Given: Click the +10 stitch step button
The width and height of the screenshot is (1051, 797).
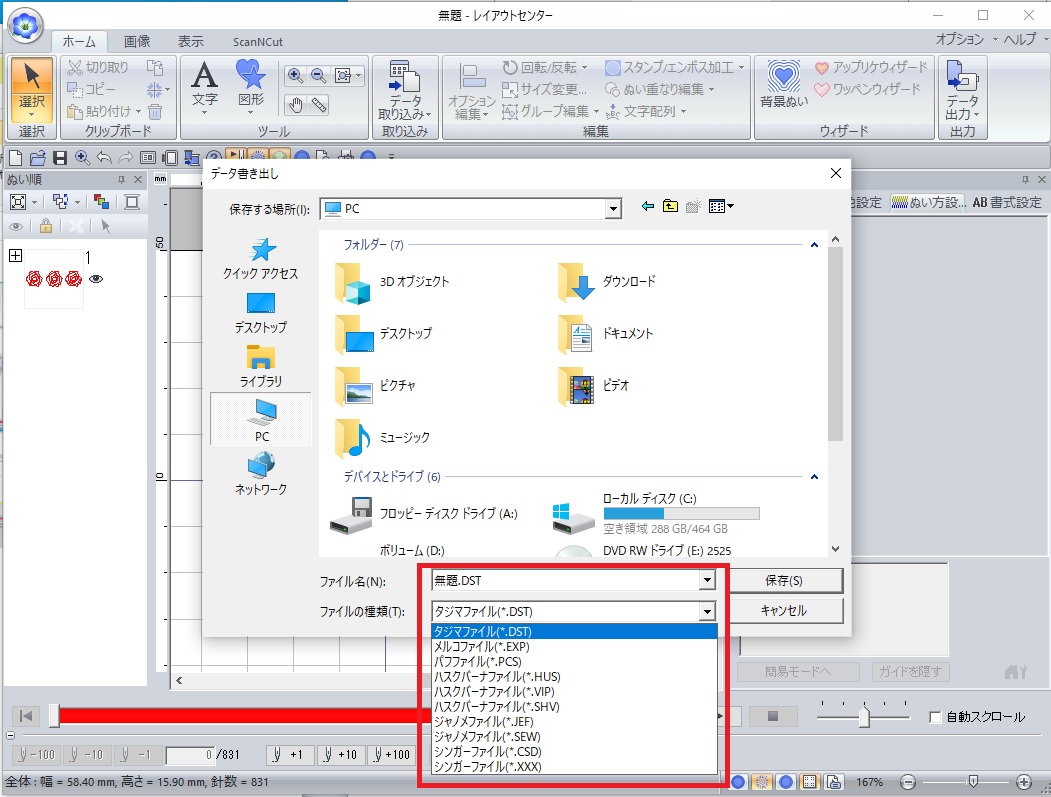Looking at the screenshot, I should pos(341,755).
